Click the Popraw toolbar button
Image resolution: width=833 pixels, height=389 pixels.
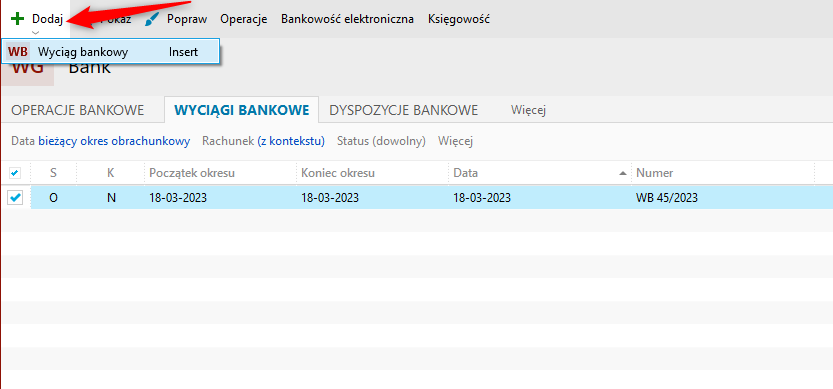176,19
